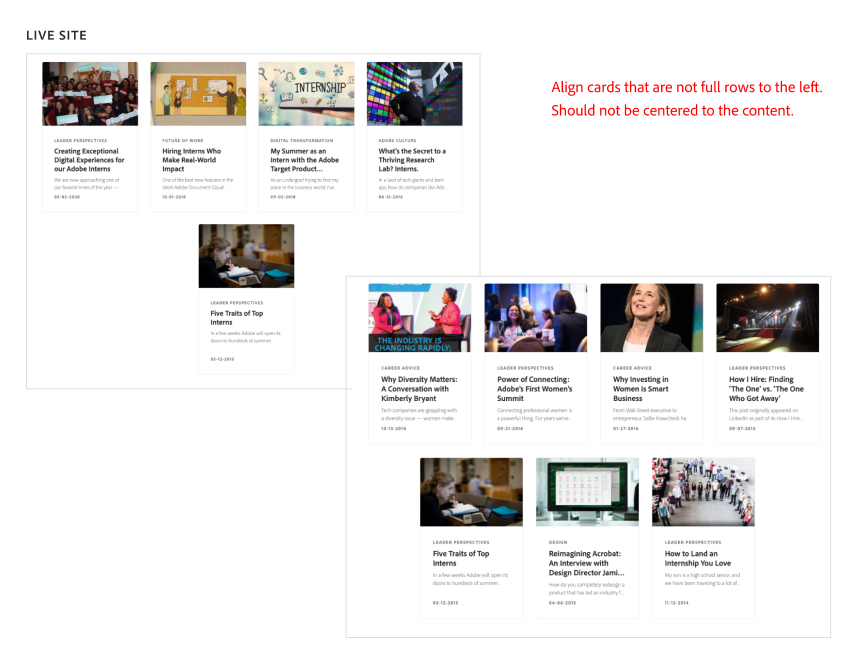The height and width of the screenshot is (664, 864).
Task: Click the "Industry Is Changing Rapidly" stage thumbnail
Action: (419, 317)
